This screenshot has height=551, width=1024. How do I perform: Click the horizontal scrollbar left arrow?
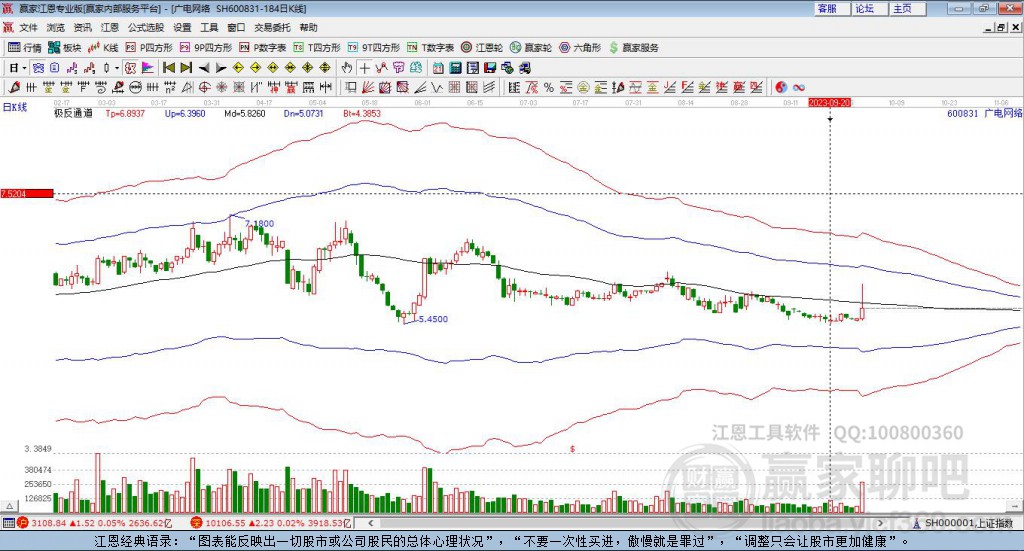point(371,523)
